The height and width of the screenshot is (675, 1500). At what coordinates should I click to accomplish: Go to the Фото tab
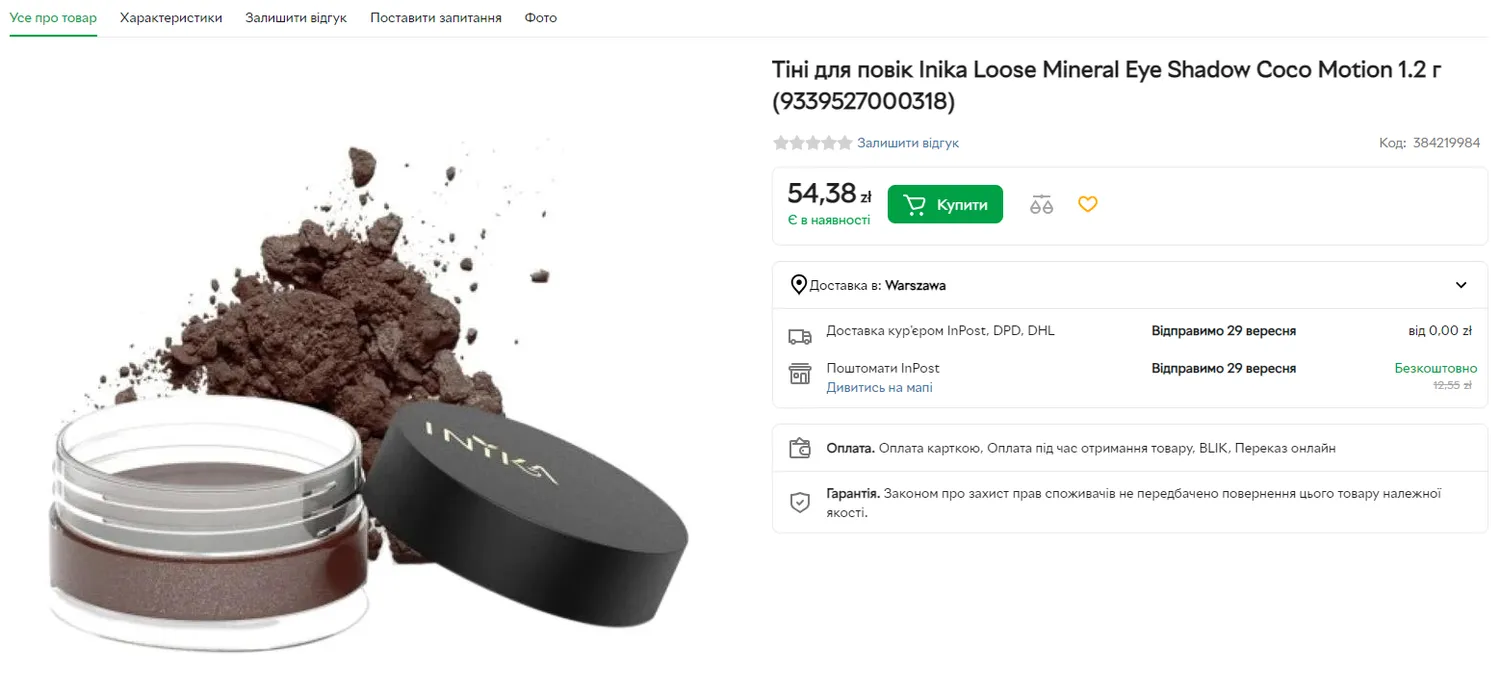tap(541, 18)
